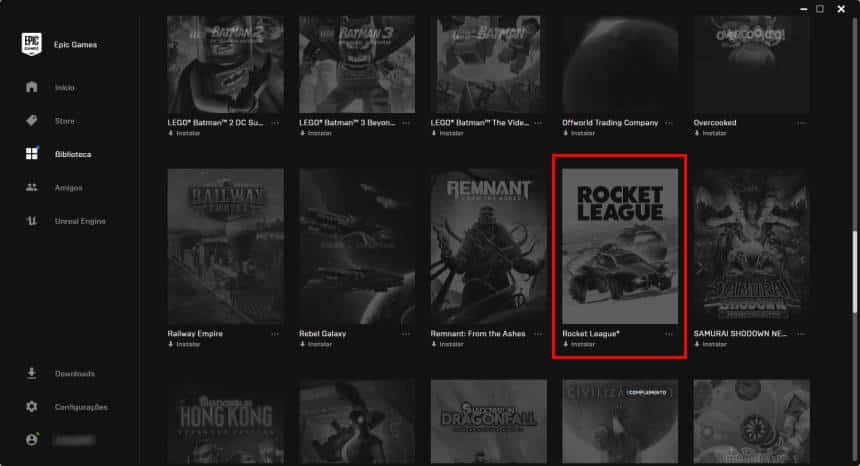Screen dimensions: 860x466
Task: Select the Offworld Trading Company cover
Action: [x=620, y=64]
